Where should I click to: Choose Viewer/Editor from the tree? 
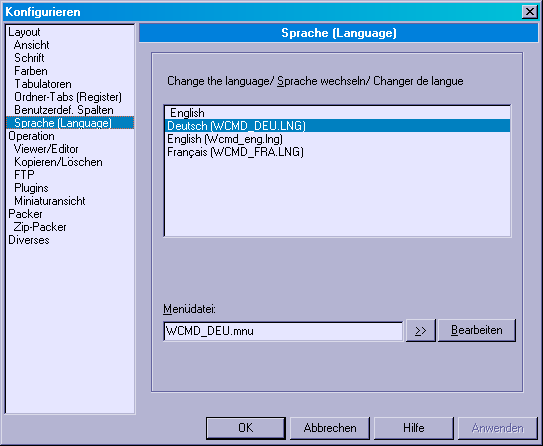pyautogui.click(x=46, y=149)
